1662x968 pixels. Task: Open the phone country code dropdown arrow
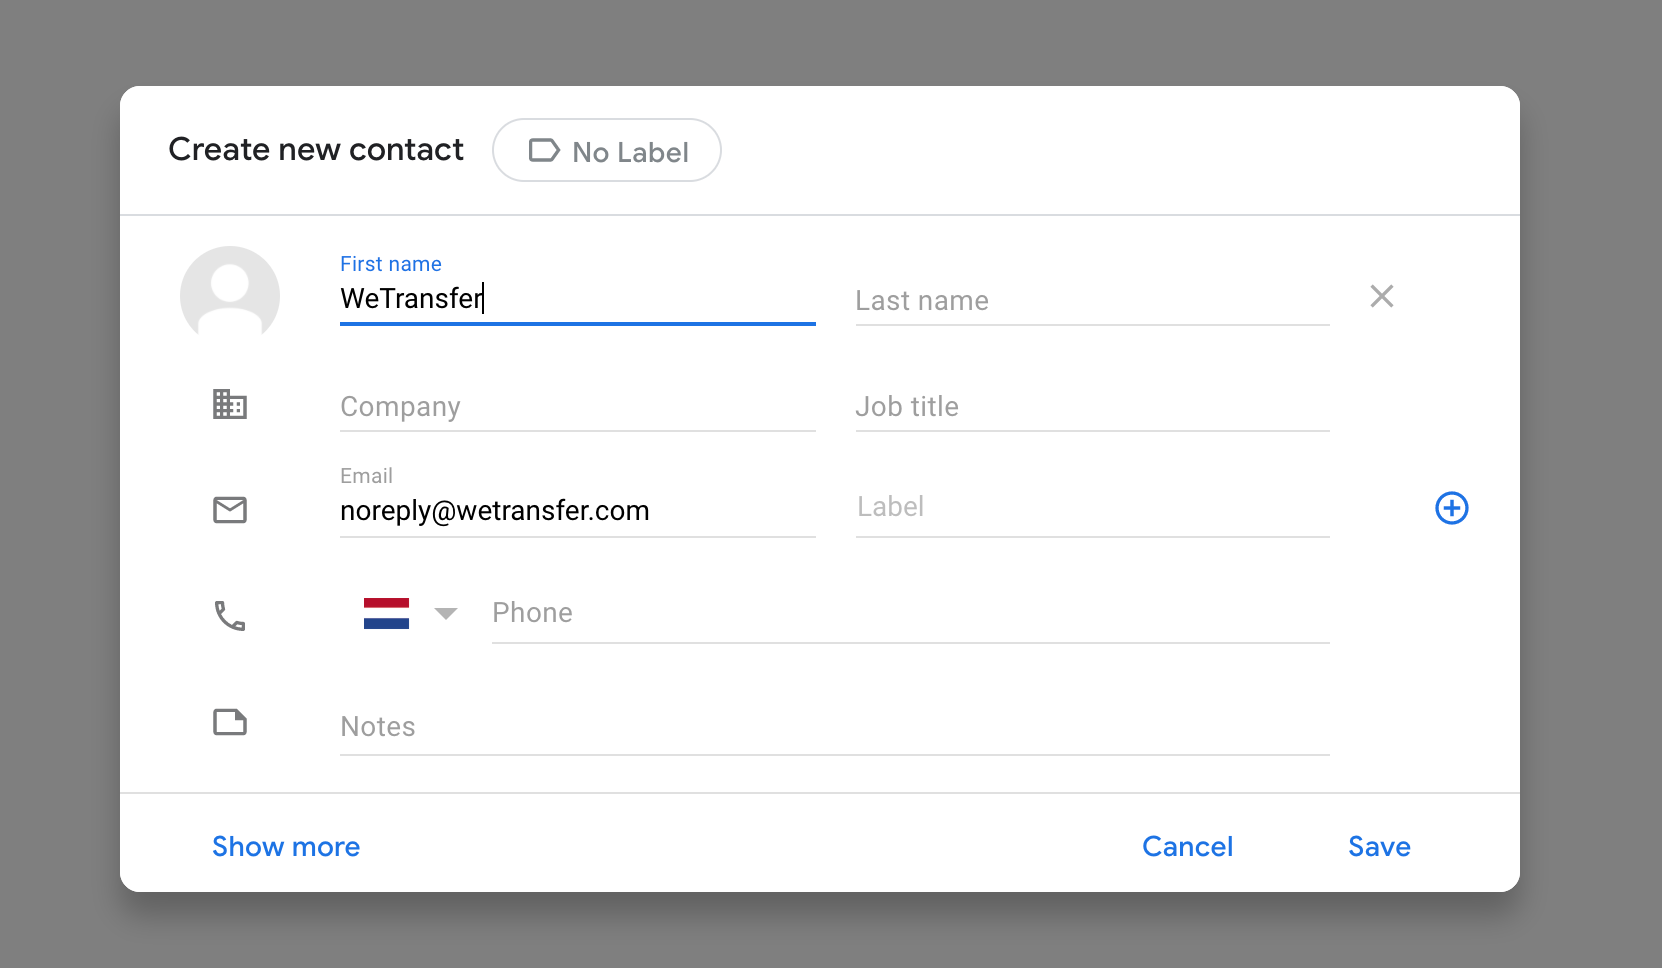click(x=446, y=613)
